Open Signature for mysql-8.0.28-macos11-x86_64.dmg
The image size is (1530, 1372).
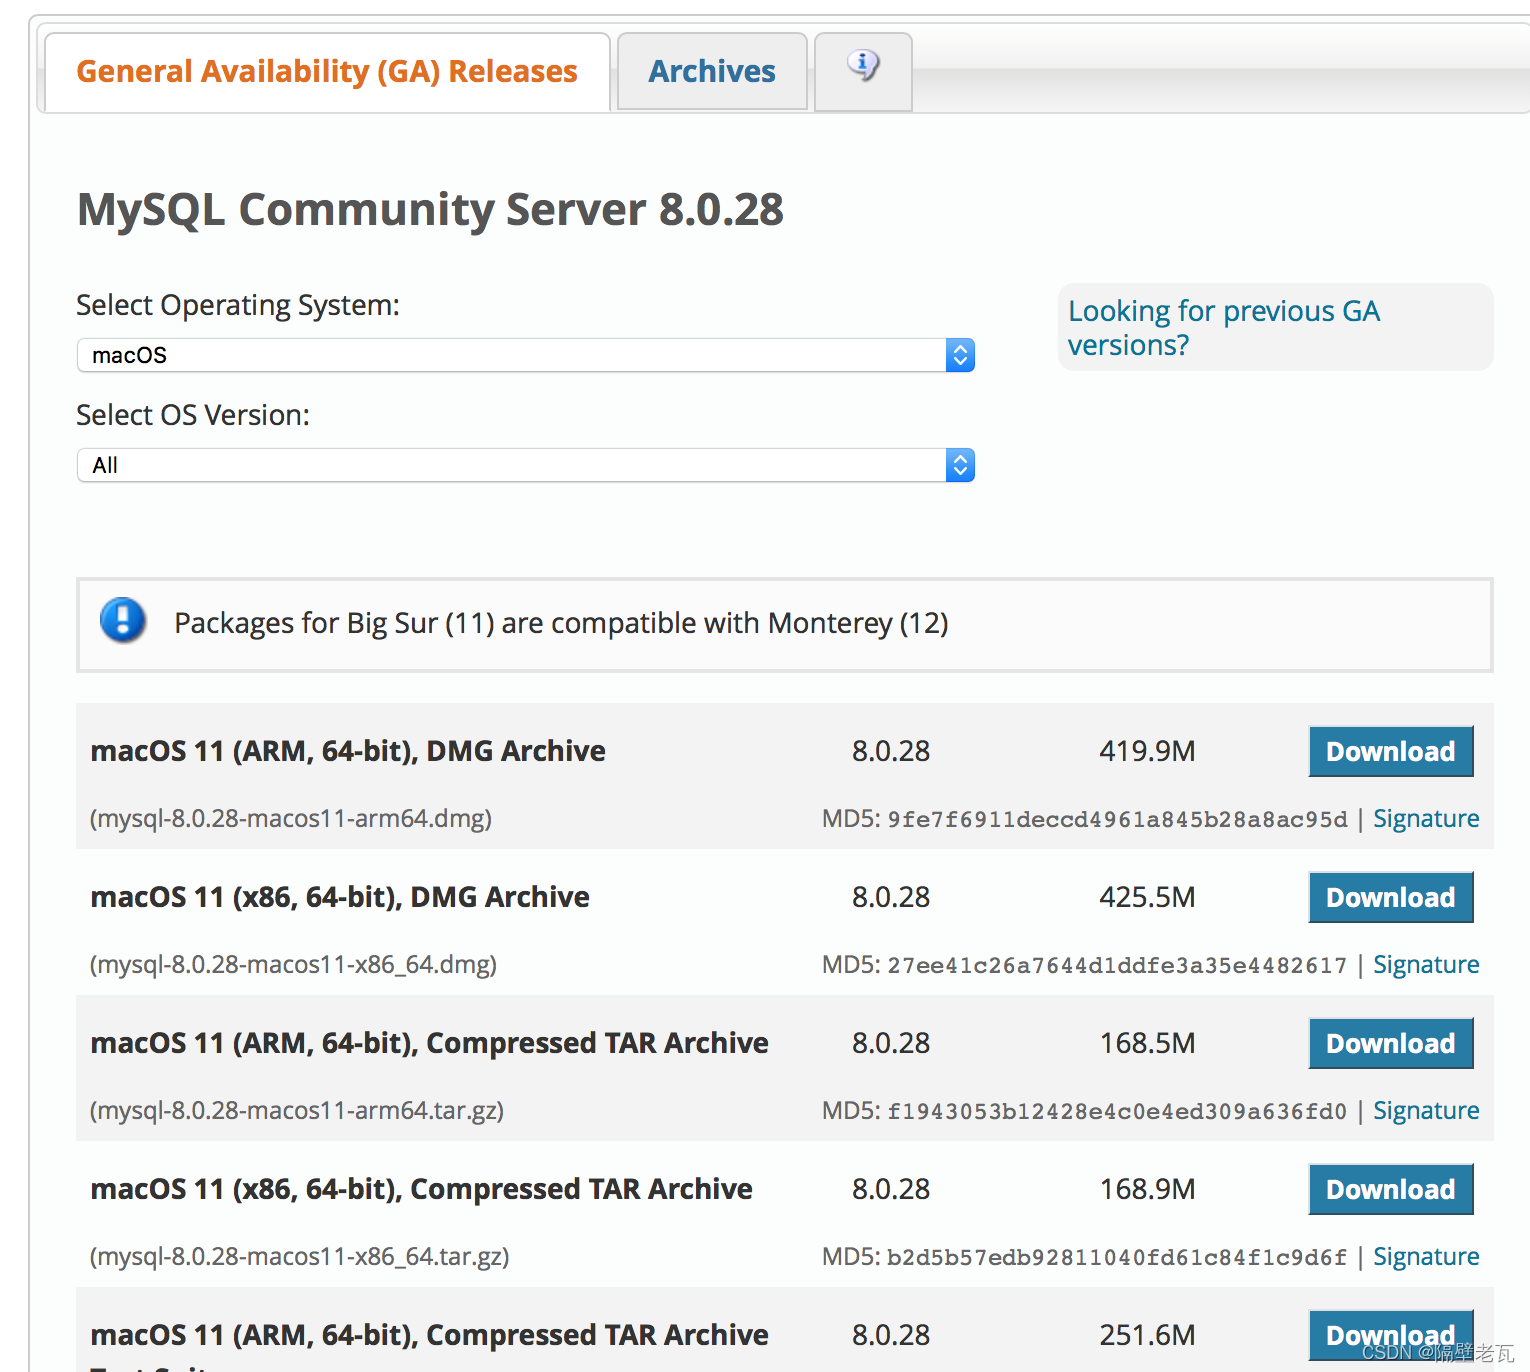[1426, 964]
